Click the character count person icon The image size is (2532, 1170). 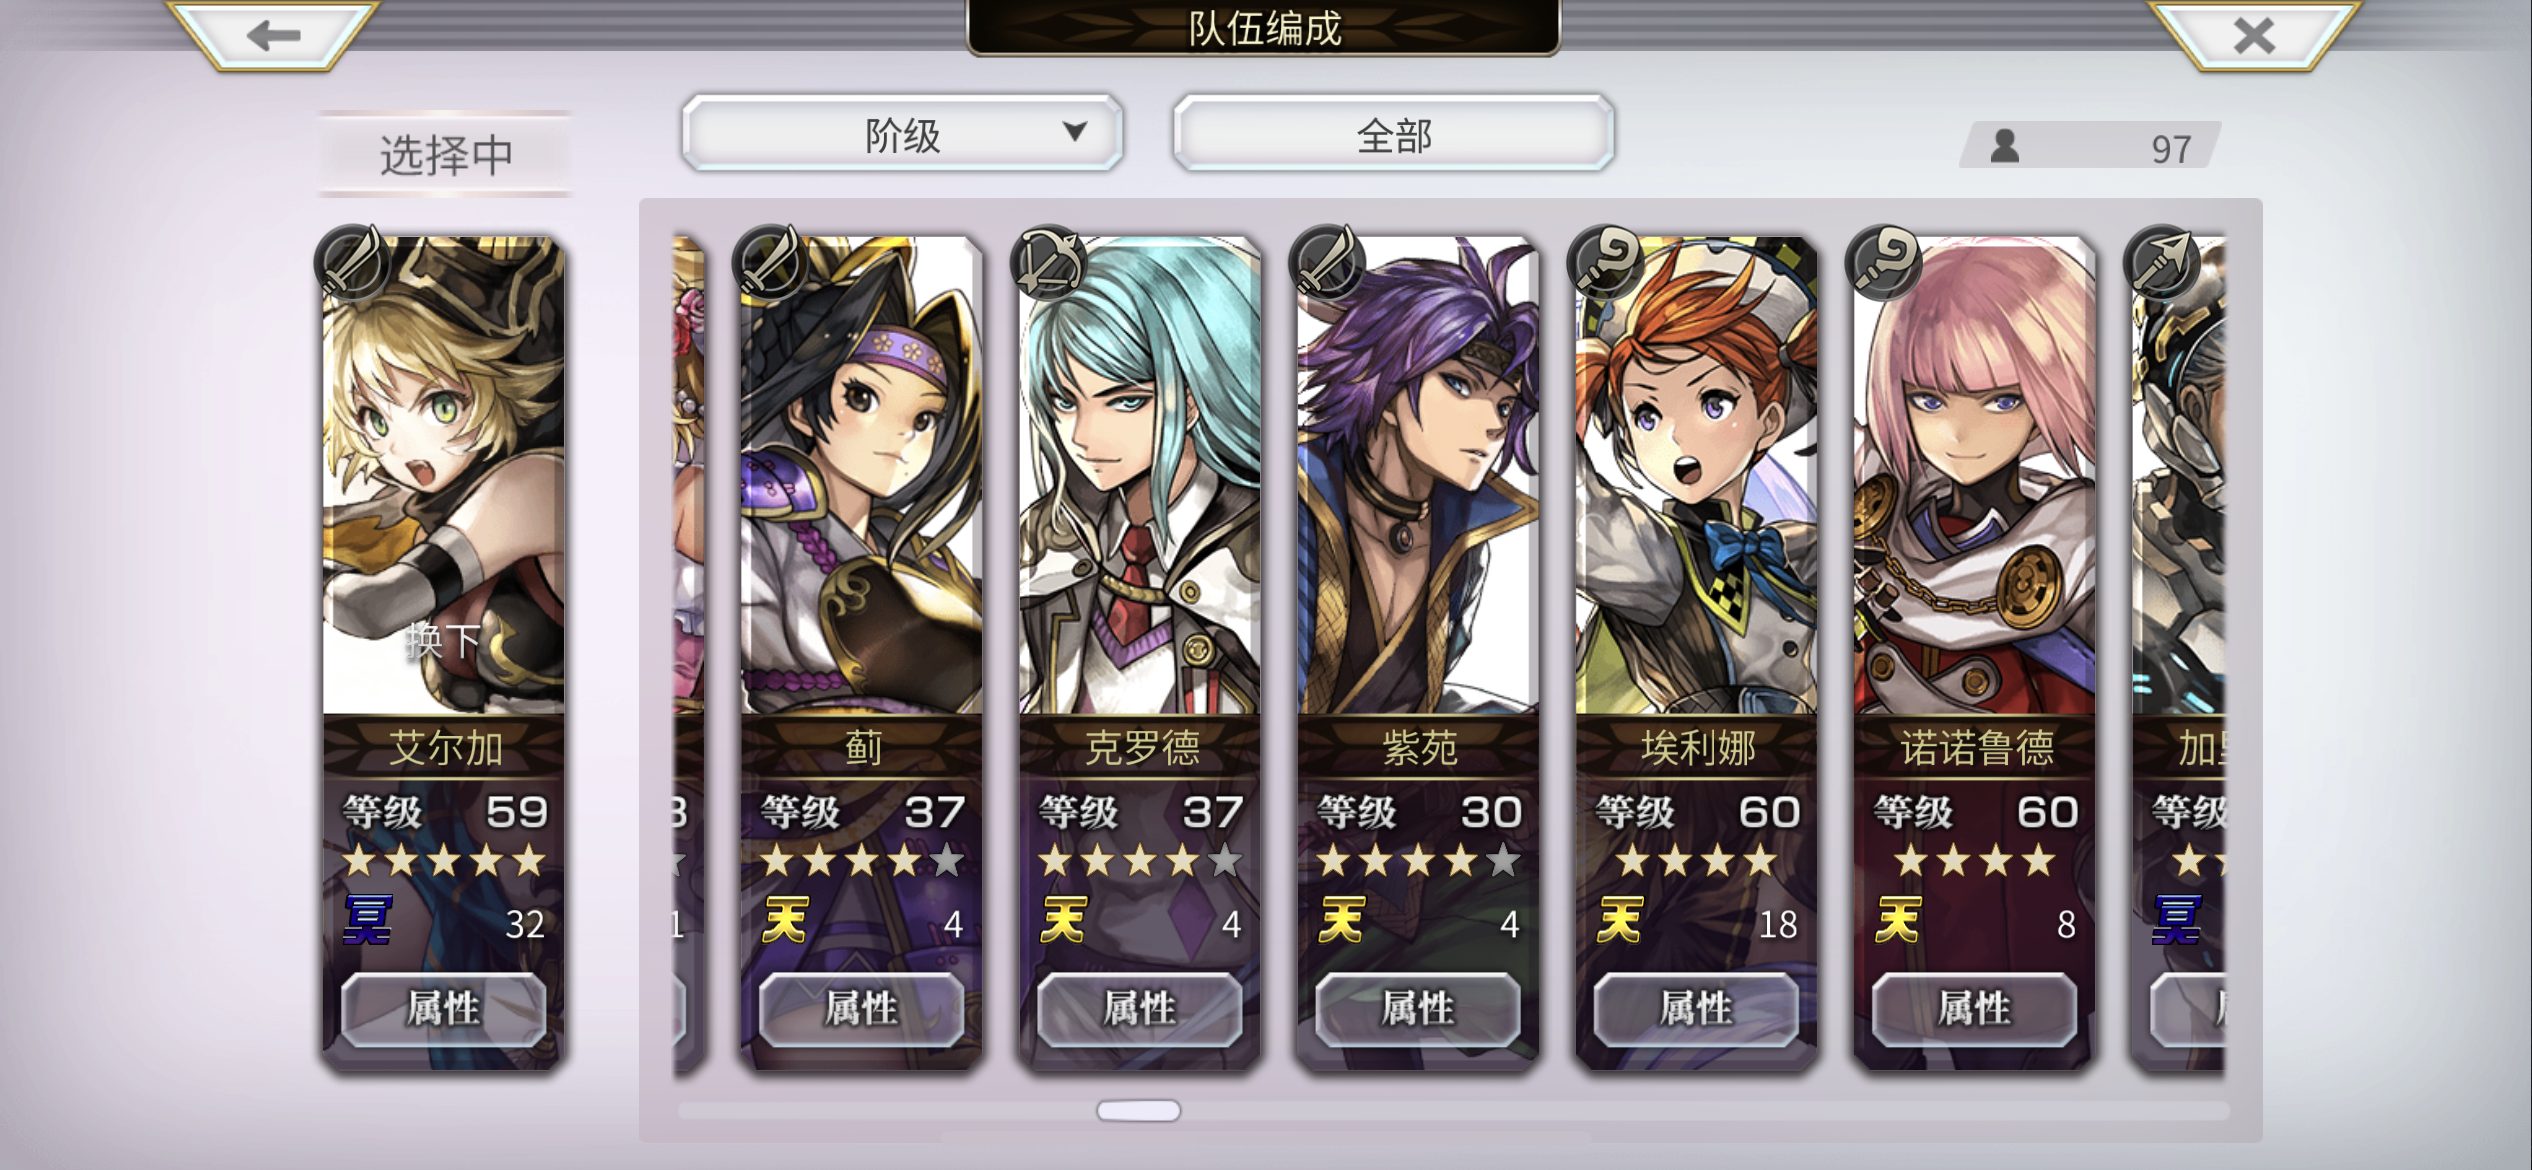[x=2004, y=147]
